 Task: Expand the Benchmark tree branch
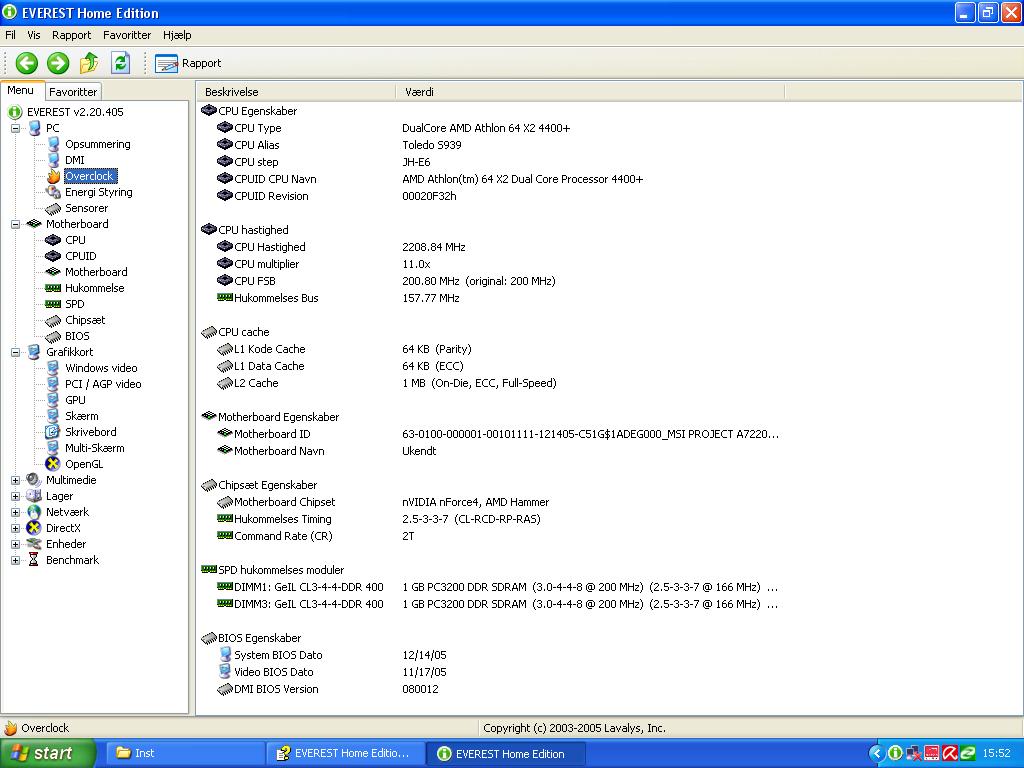[x=15, y=560]
